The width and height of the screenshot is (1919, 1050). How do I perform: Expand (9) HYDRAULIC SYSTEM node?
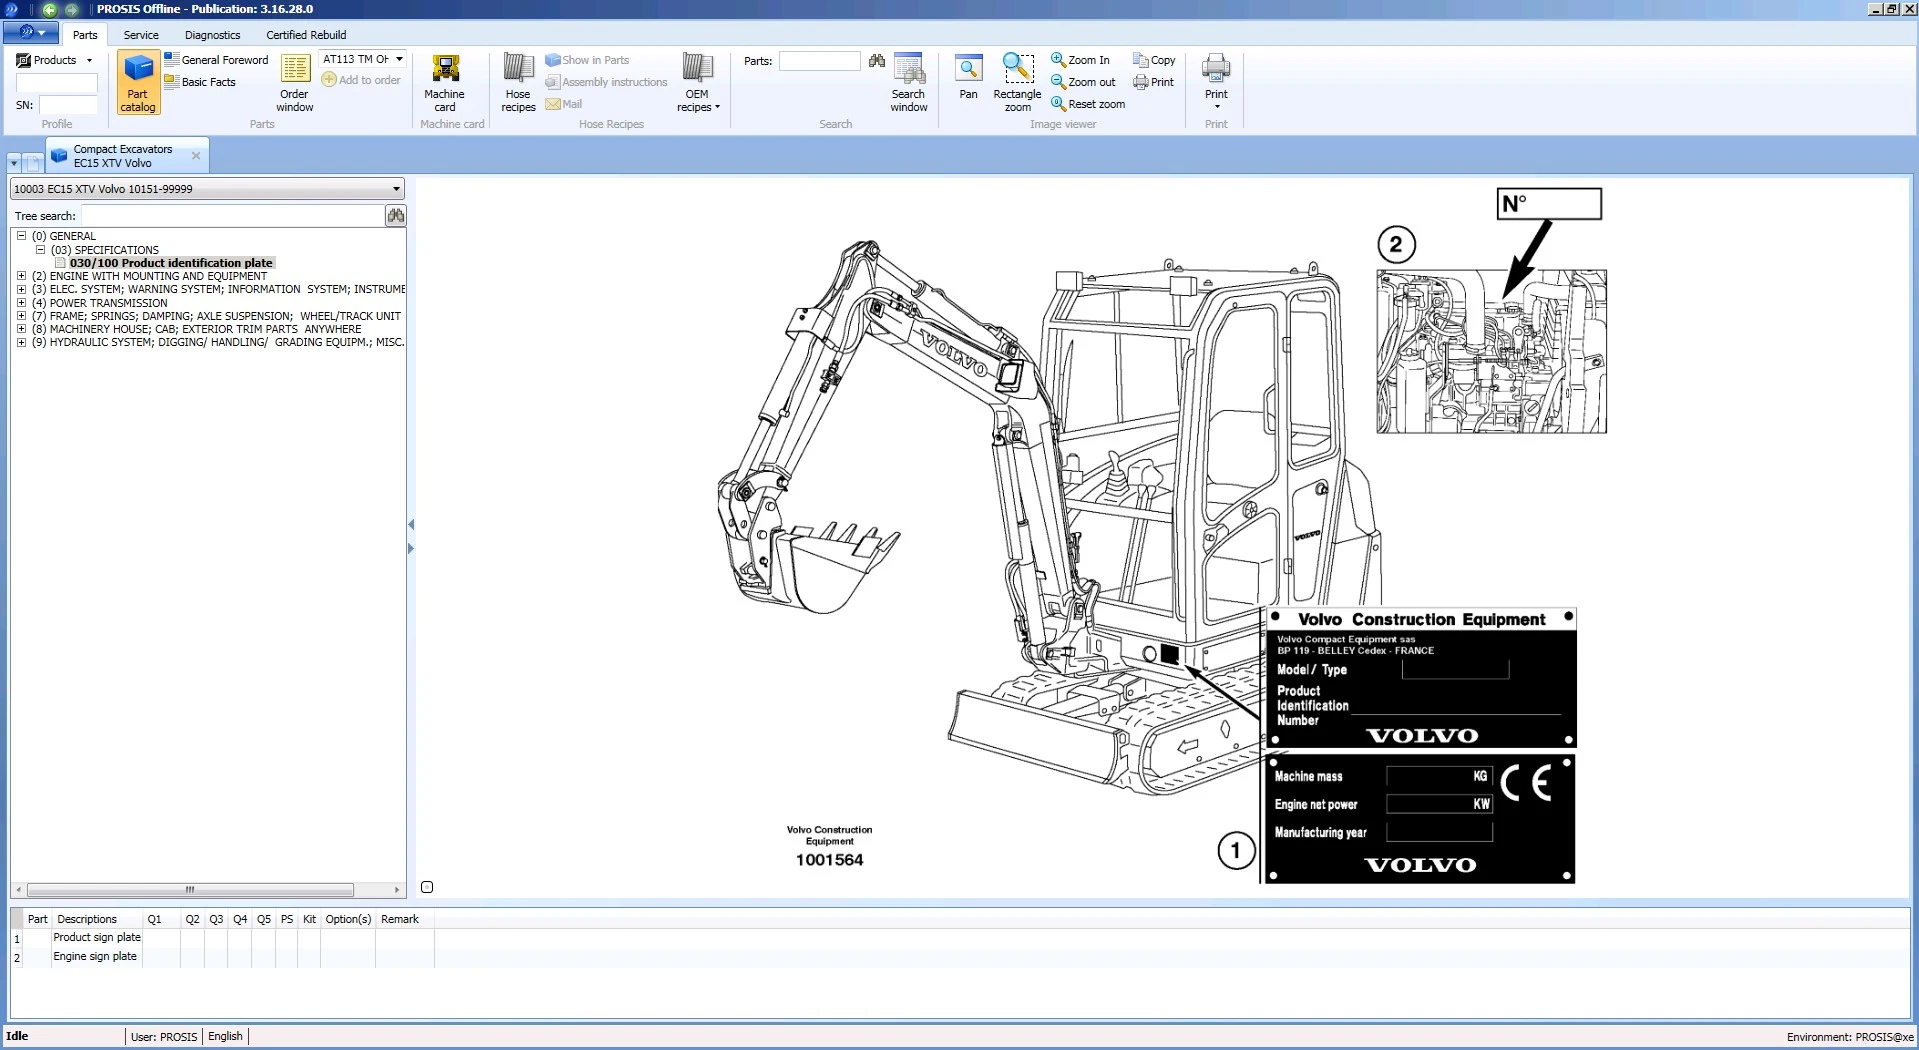pos(21,342)
